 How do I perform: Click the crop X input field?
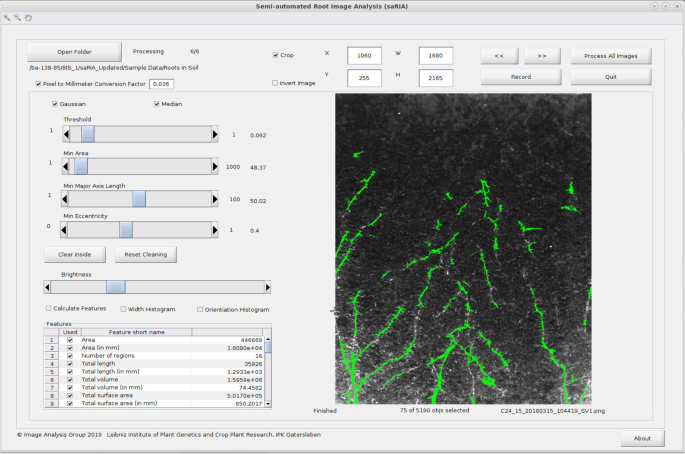pyautogui.click(x=364, y=55)
